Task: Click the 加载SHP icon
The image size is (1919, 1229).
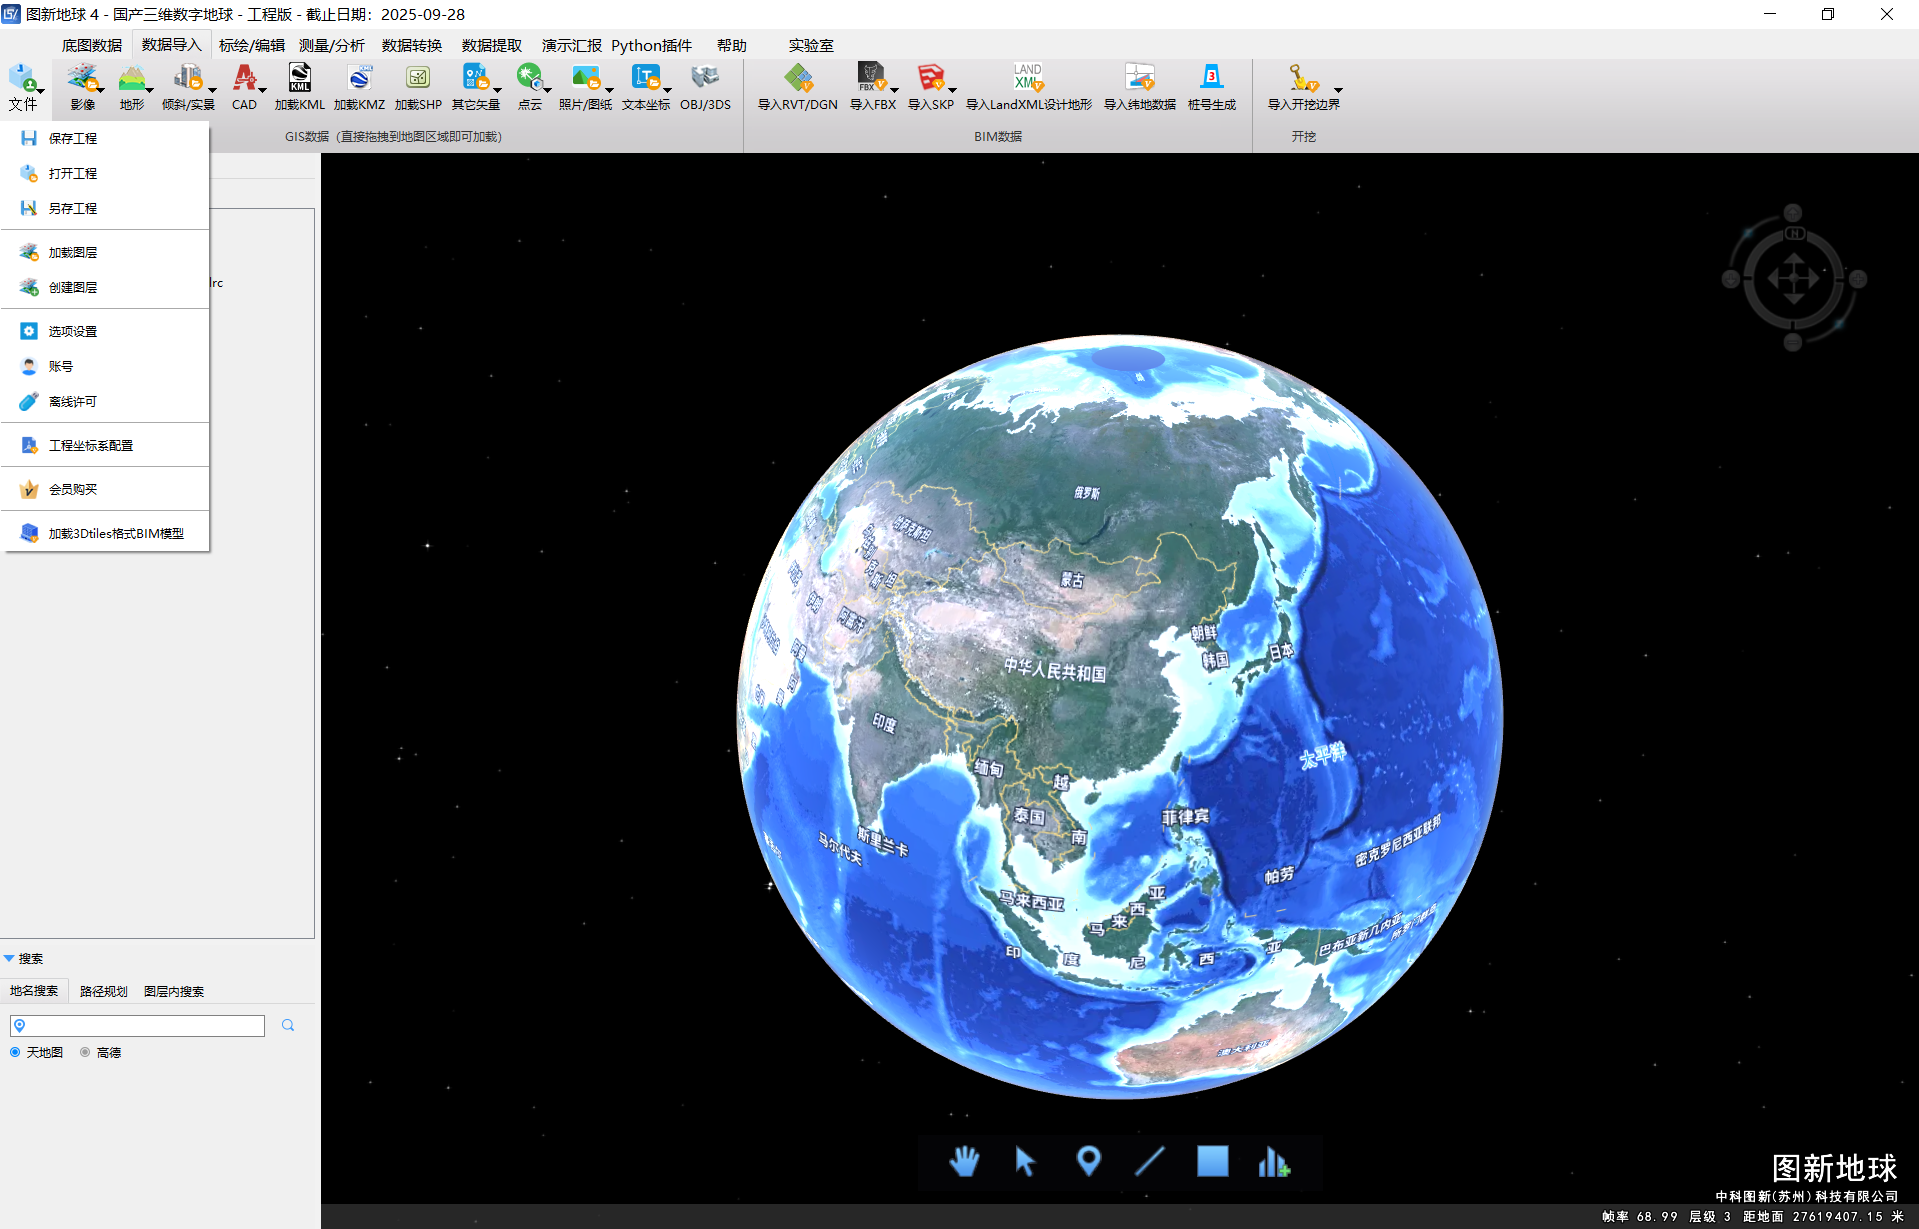Action: pos(418,78)
